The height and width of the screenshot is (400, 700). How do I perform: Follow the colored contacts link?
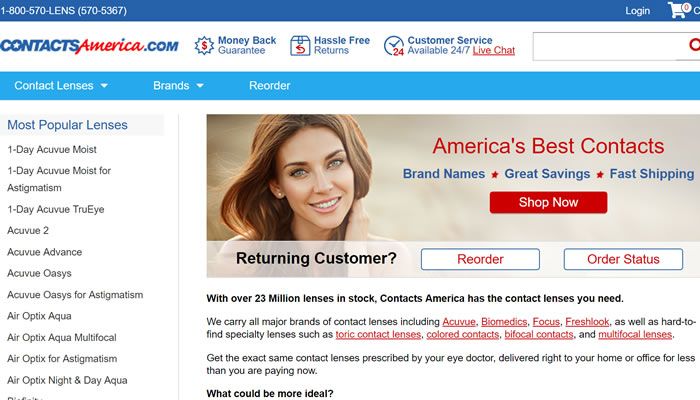pyautogui.click(x=462, y=334)
